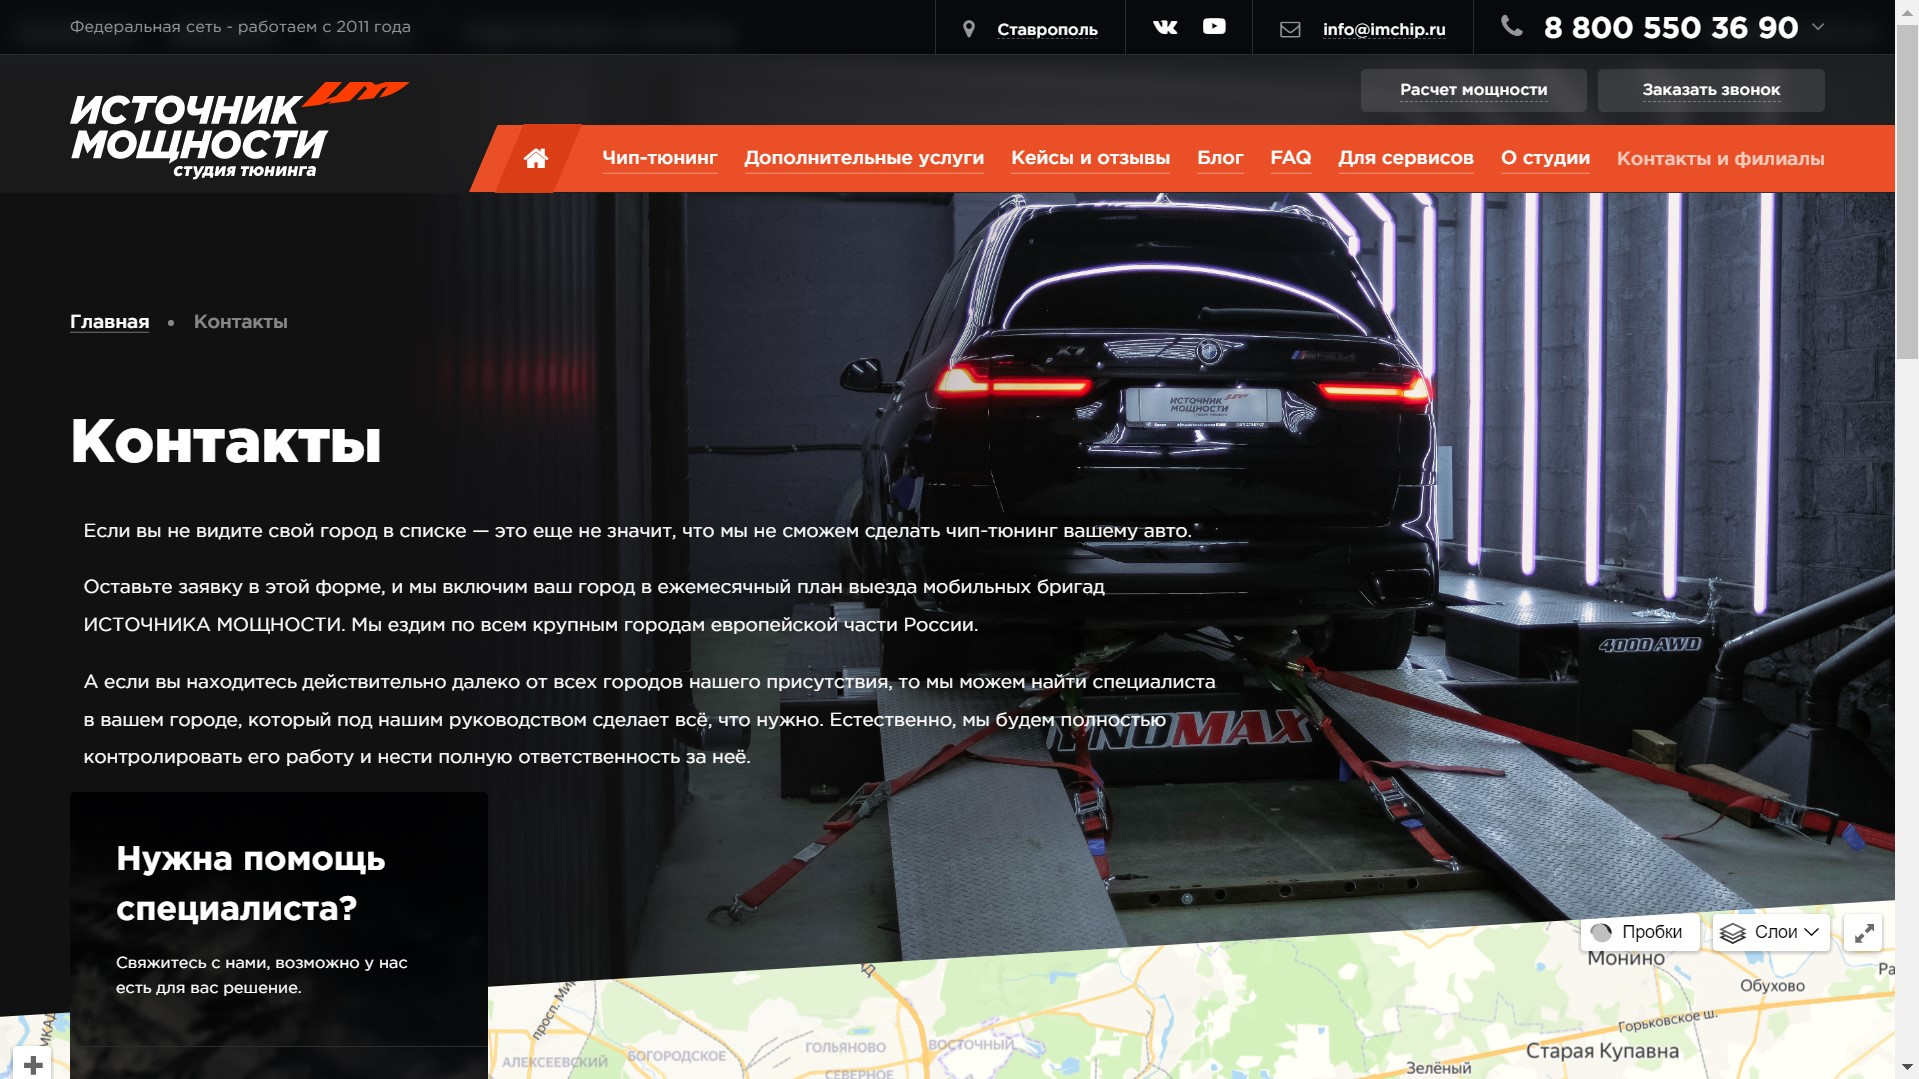Click the Старая Купавна label on the map
The width and height of the screenshot is (1919, 1079).
coord(1602,1051)
